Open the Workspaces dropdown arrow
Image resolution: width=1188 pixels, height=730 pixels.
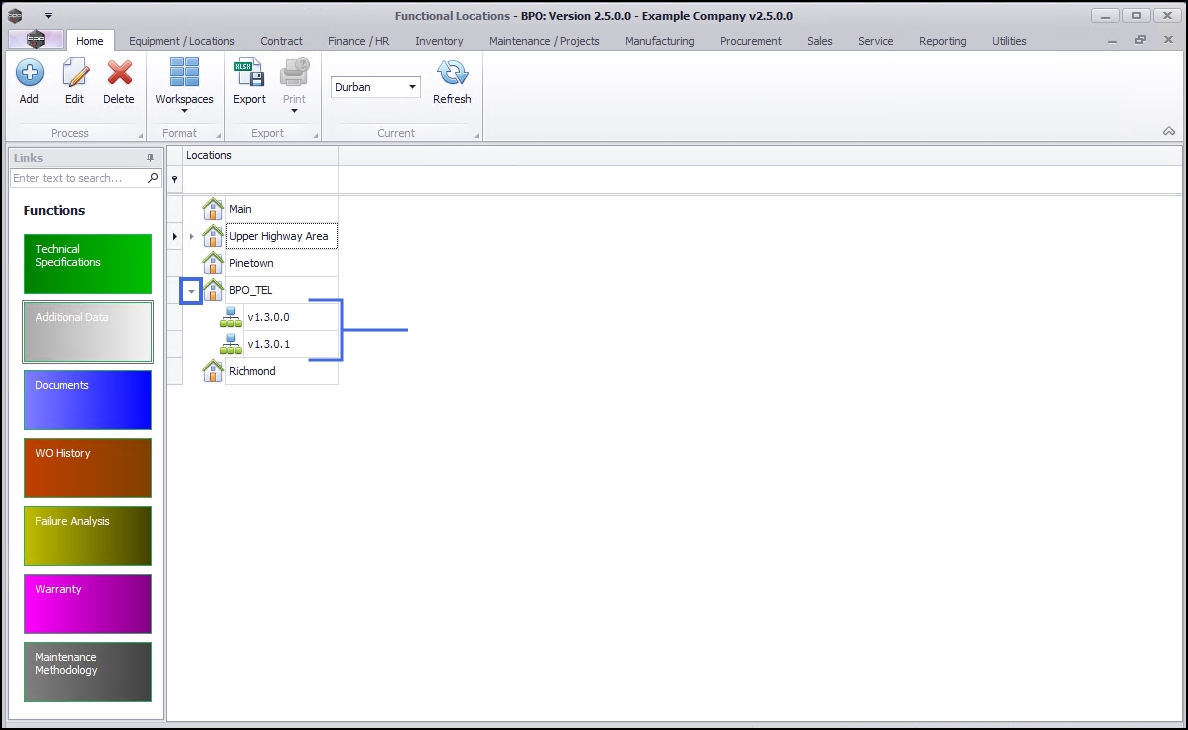click(x=184, y=111)
